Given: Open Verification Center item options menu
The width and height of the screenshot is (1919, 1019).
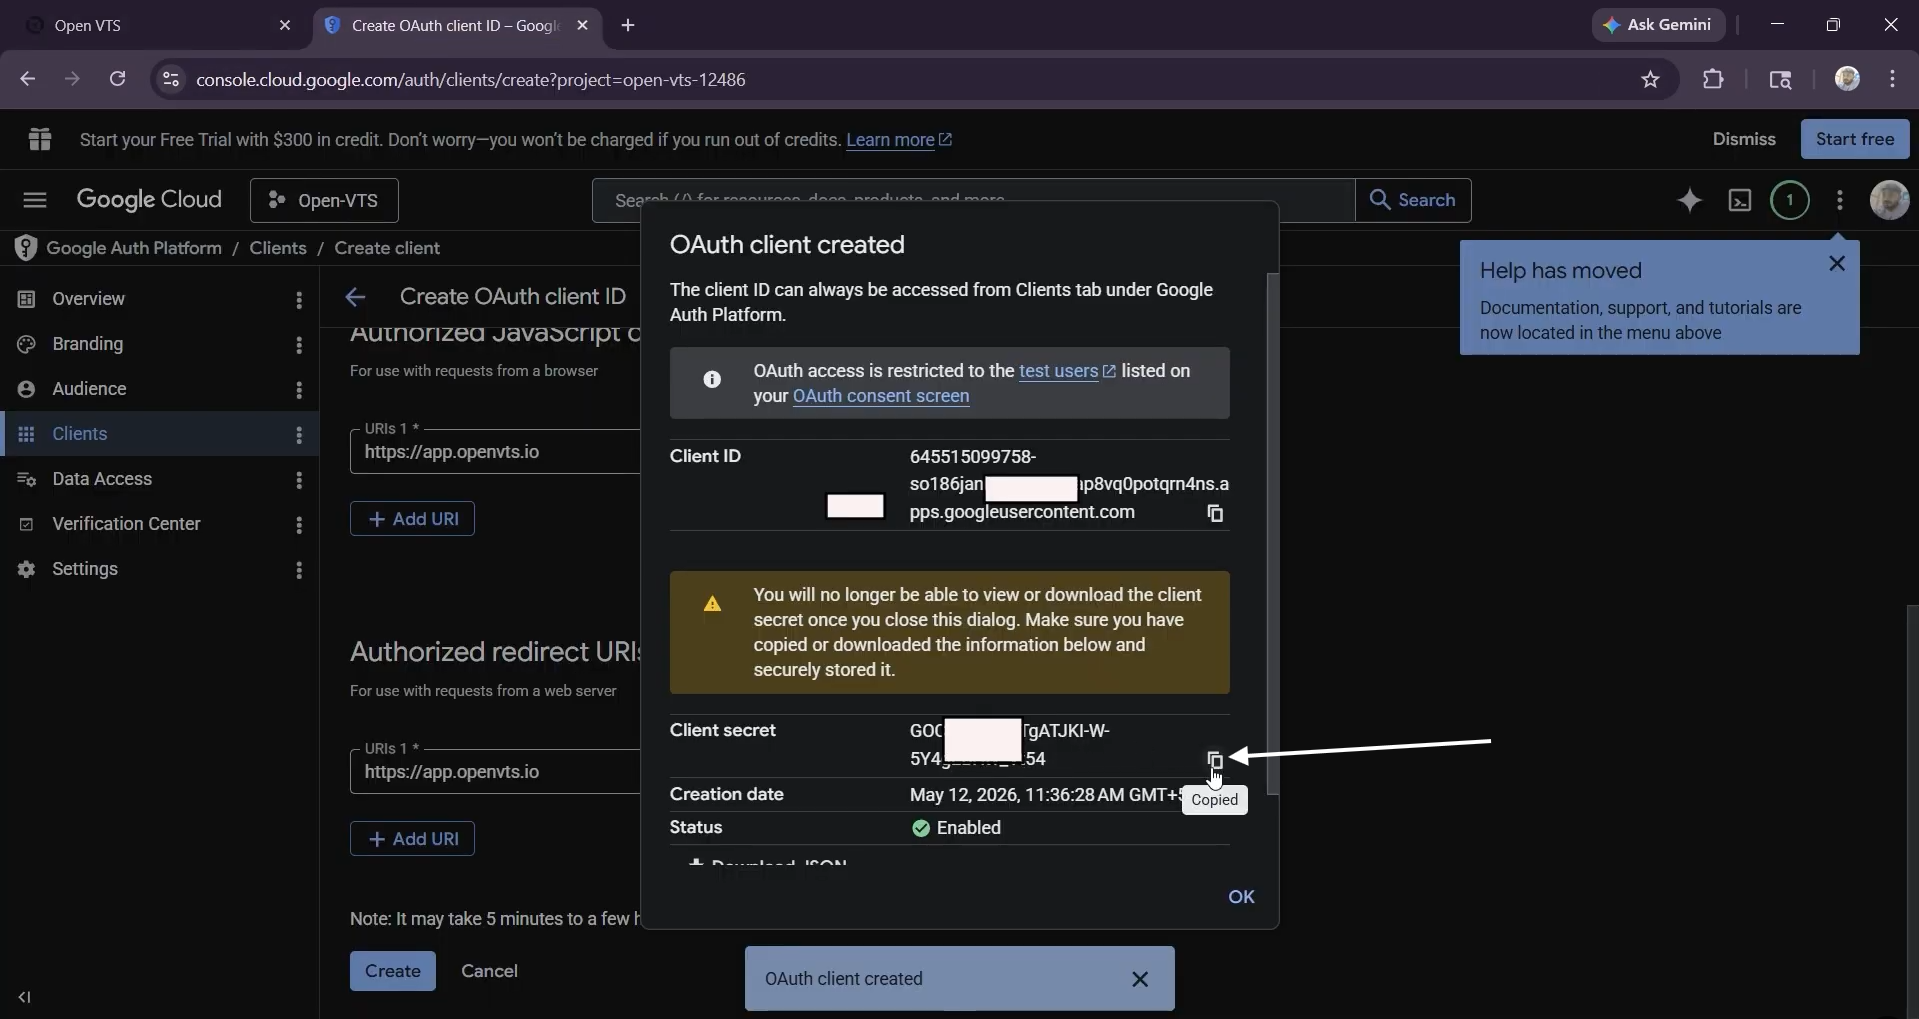Looking at the screenshot, I should [299, 524].
